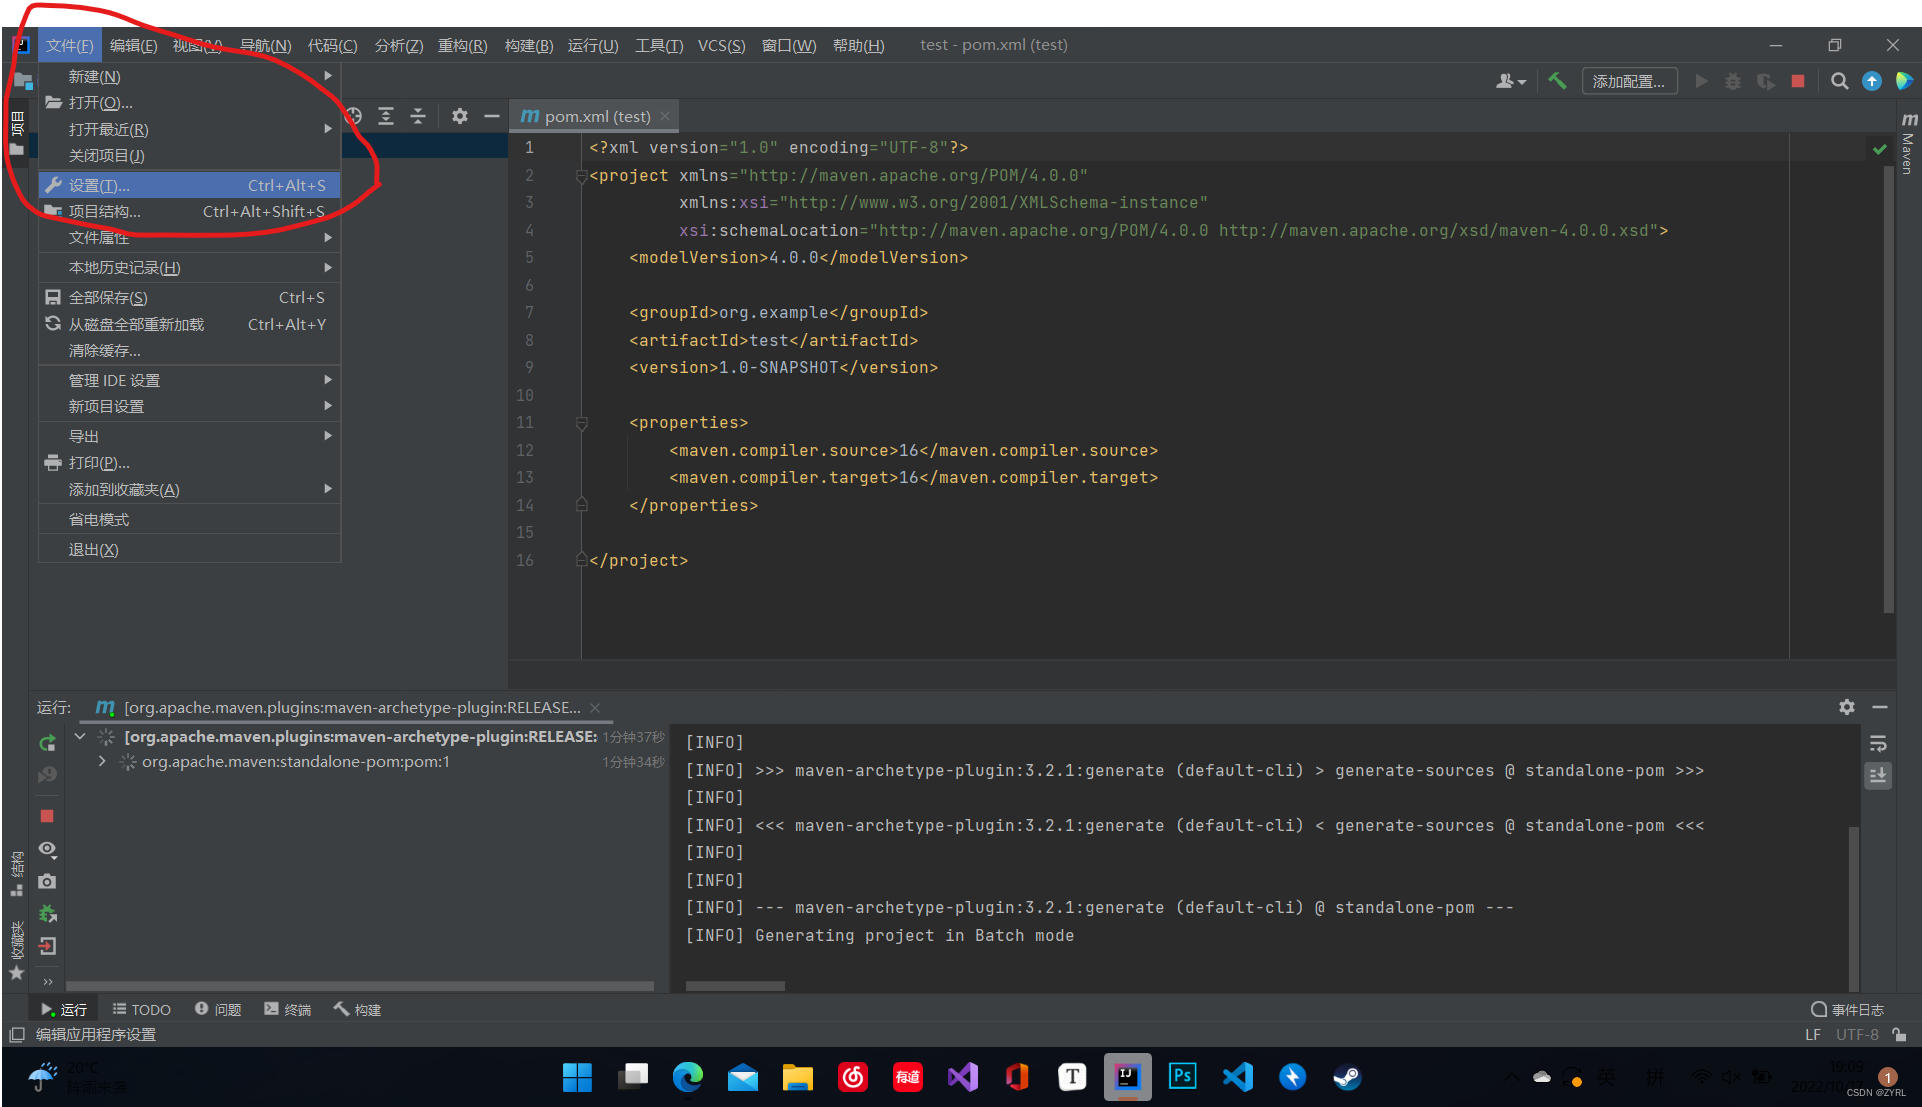Open Search Everywhere magnifier icon
The height and width of the screenshot is (1107, 1922).
click(1839, 81)
